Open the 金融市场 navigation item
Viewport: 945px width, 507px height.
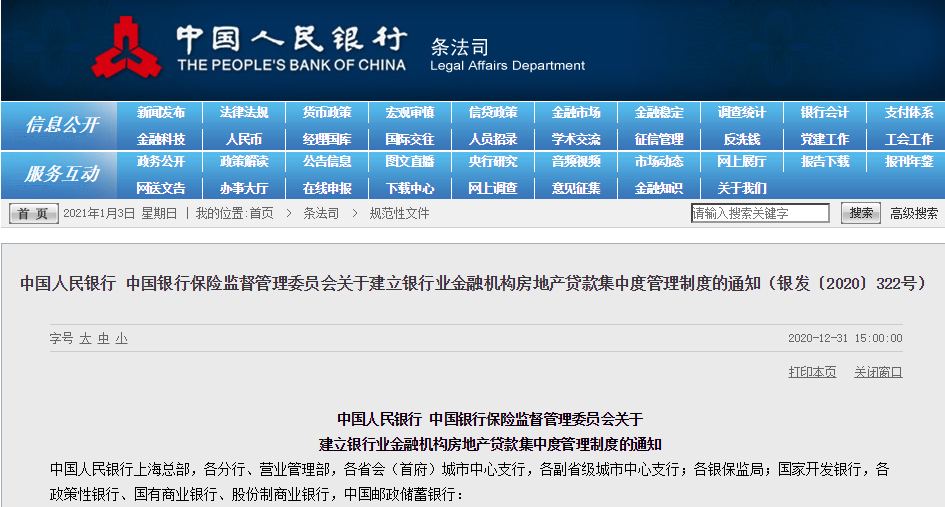pos(576,113)
